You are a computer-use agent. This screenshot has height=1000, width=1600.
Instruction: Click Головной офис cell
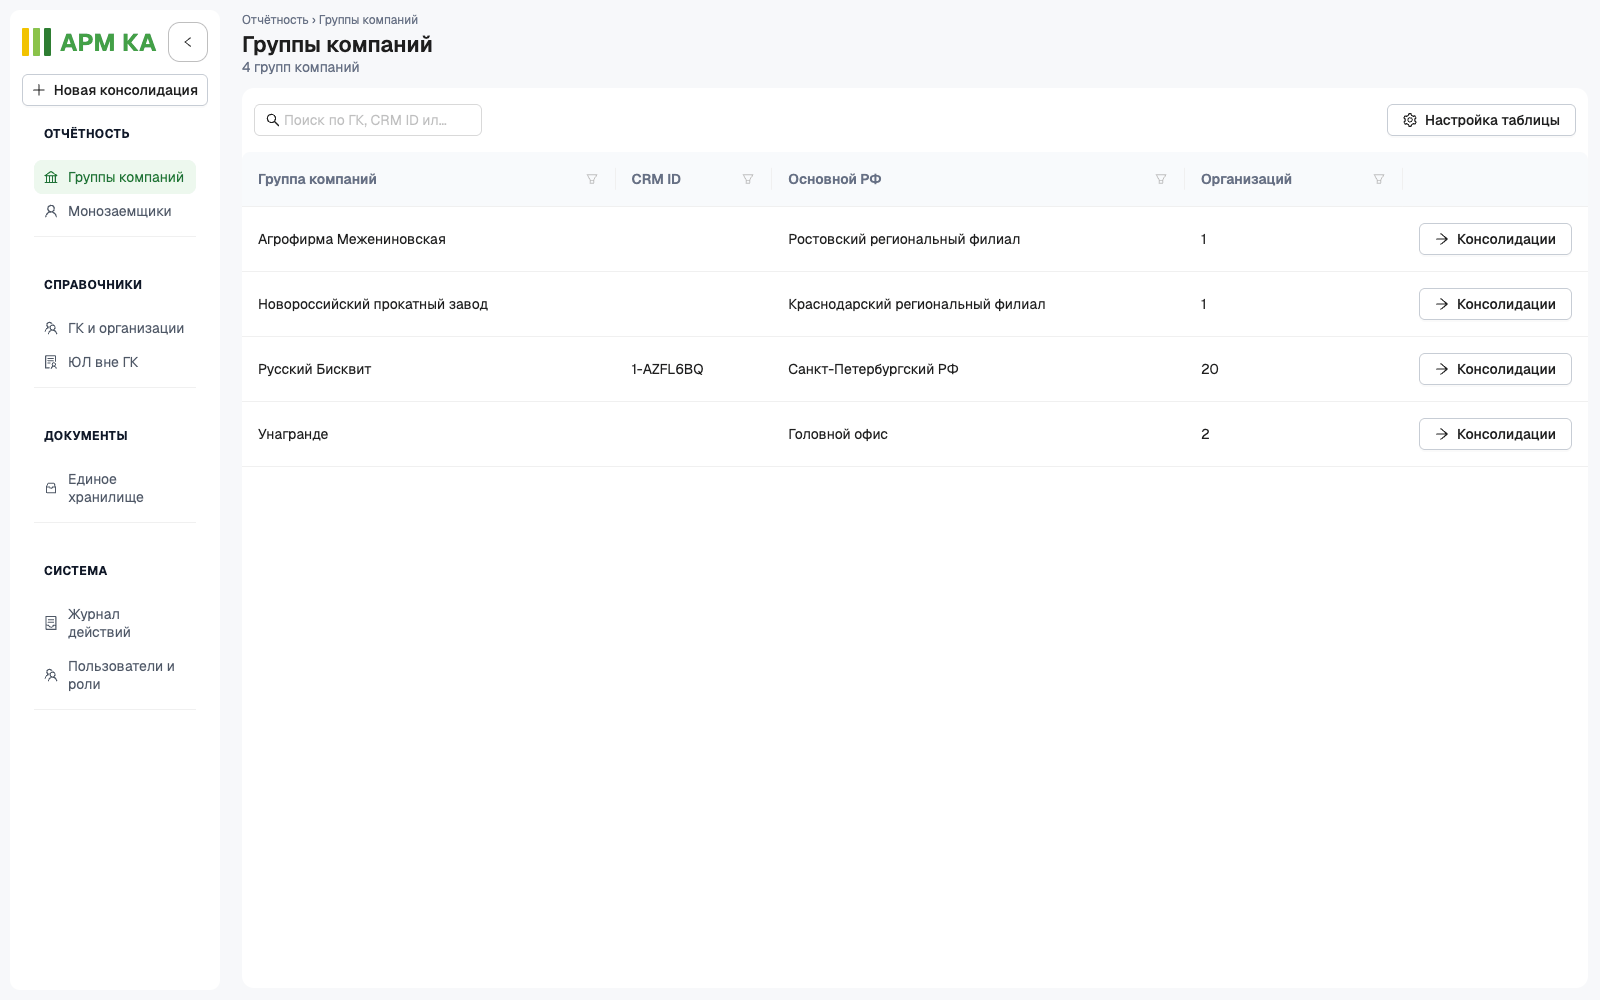[x=838, y=434]
